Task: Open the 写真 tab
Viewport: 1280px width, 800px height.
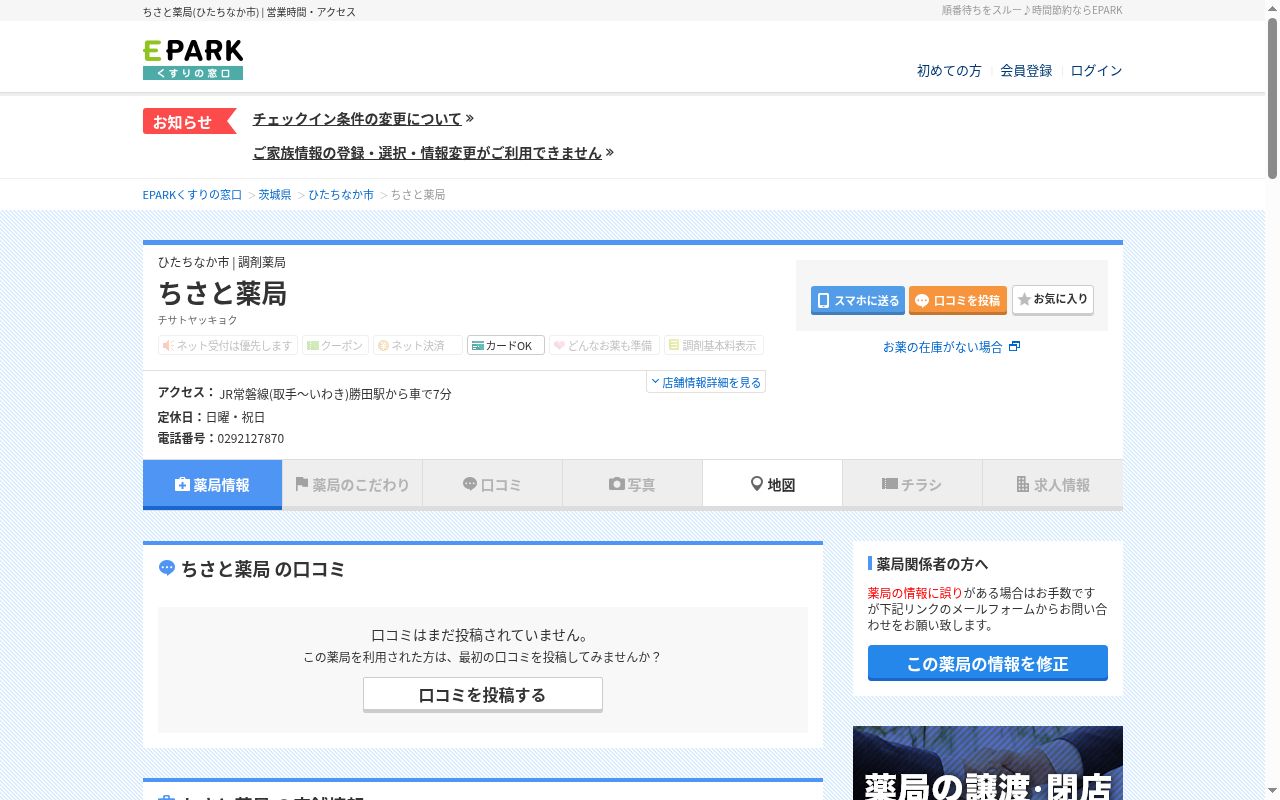Action: 633,485
